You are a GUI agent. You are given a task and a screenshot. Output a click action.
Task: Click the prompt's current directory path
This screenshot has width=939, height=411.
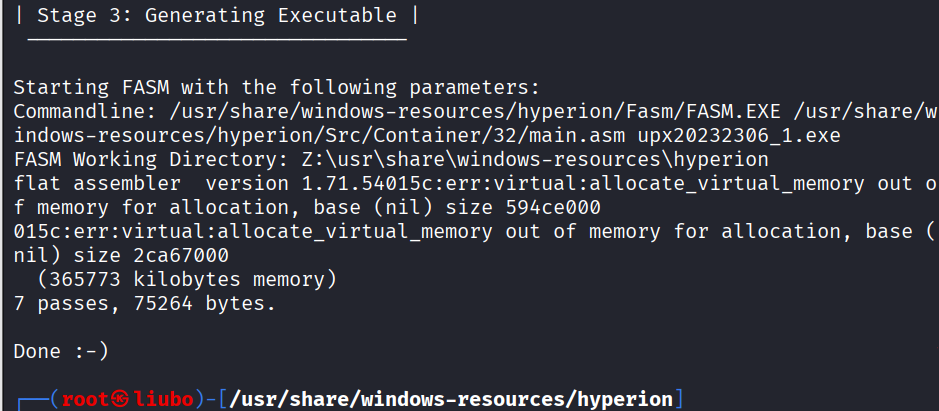pos(450,400)
